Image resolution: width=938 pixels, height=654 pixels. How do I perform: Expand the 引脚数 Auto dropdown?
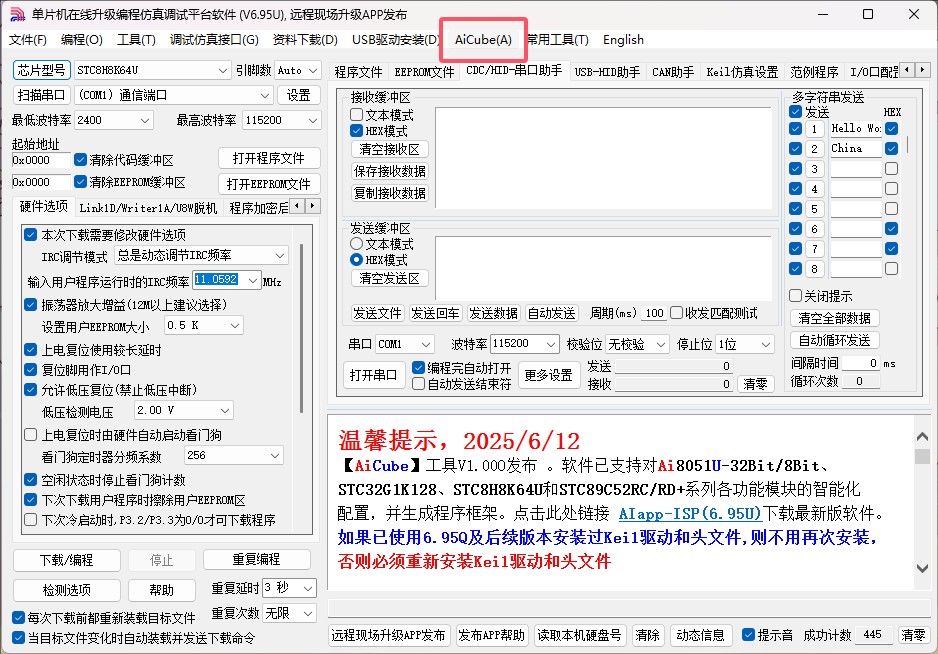pyautogui.click(x=313, y=71)
